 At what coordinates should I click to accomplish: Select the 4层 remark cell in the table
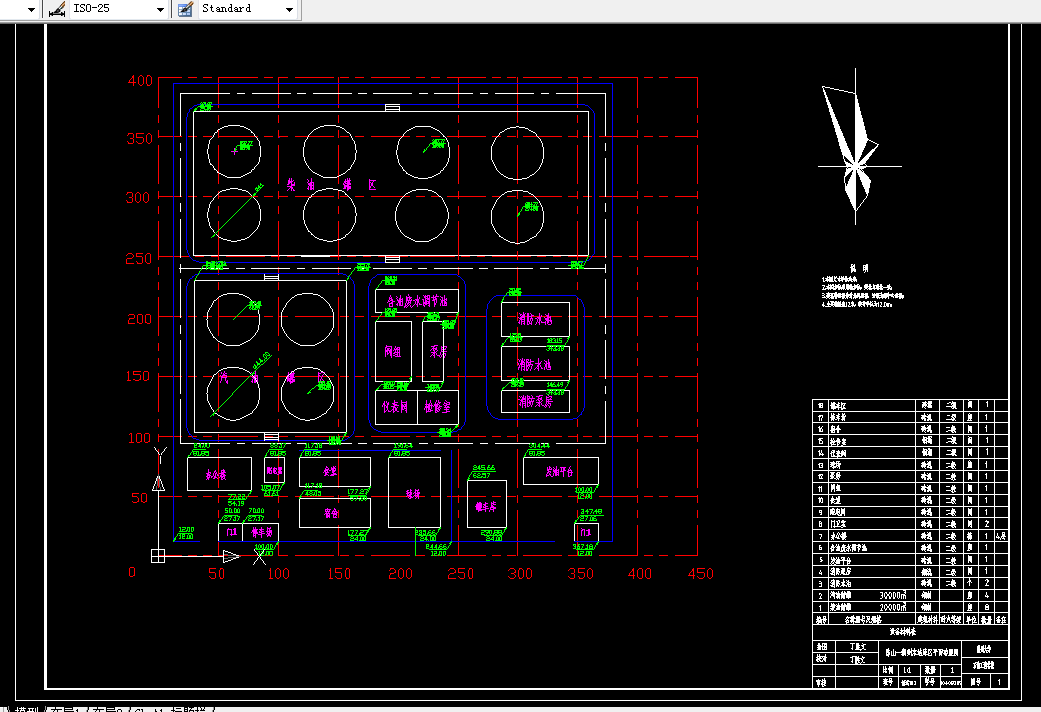click(1001, 536)
